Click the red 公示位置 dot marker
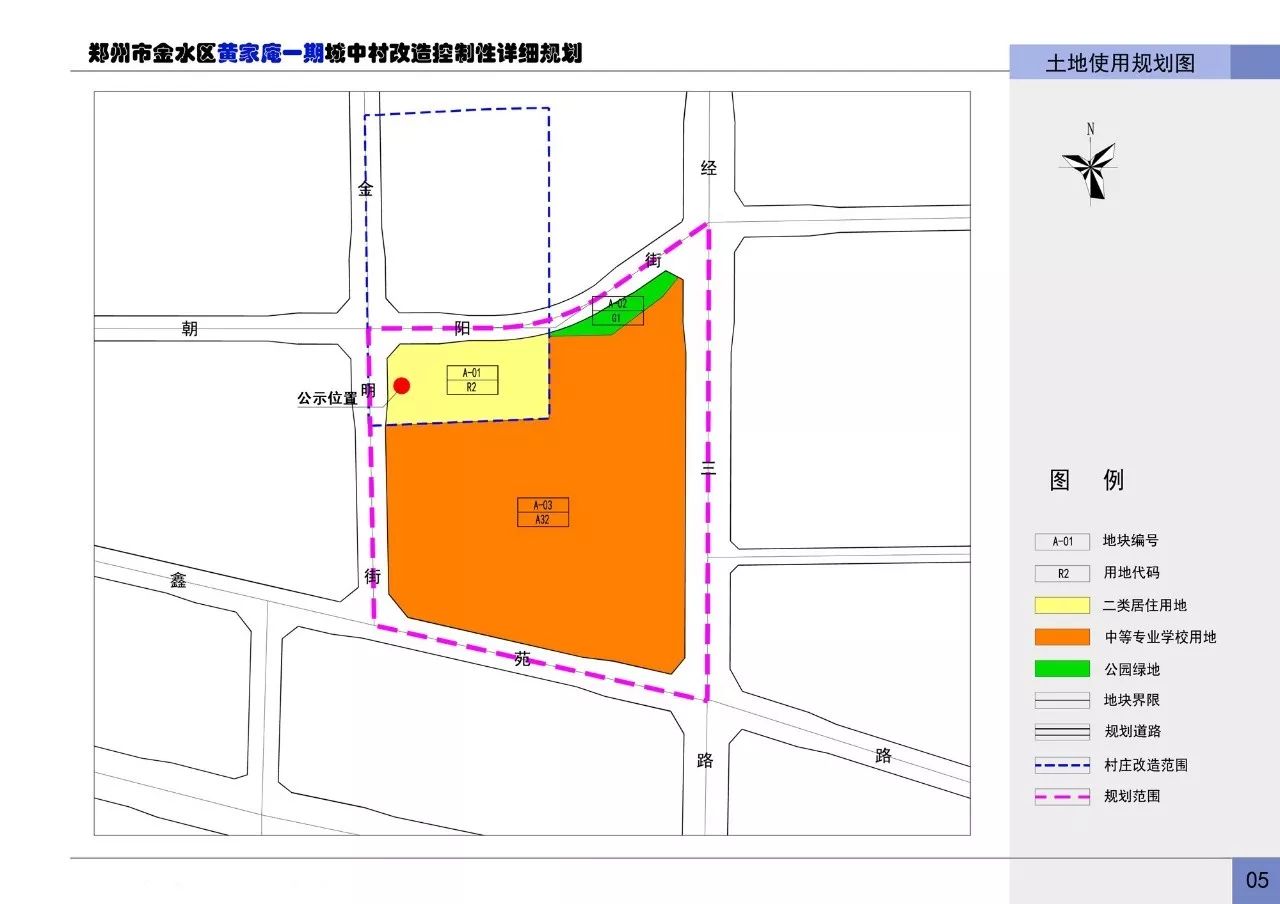 click(x=402, y=386)
